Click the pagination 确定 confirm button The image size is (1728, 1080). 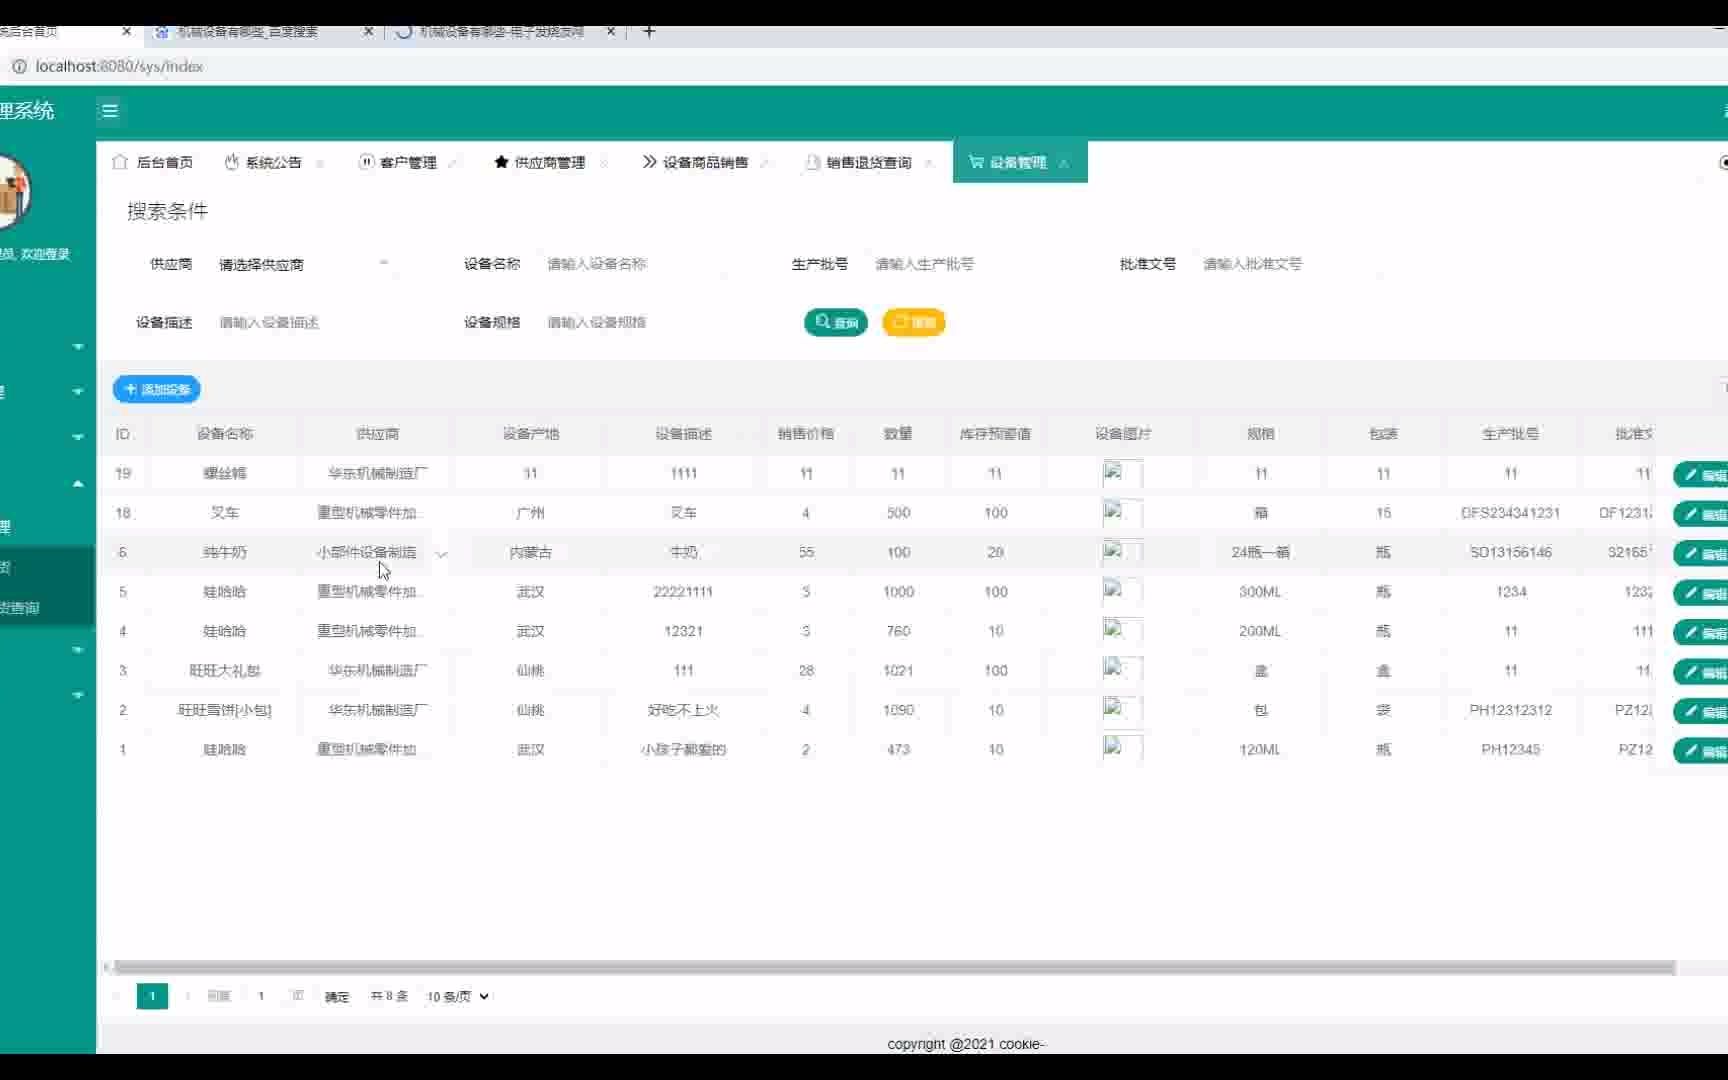[x=337, y=997]
